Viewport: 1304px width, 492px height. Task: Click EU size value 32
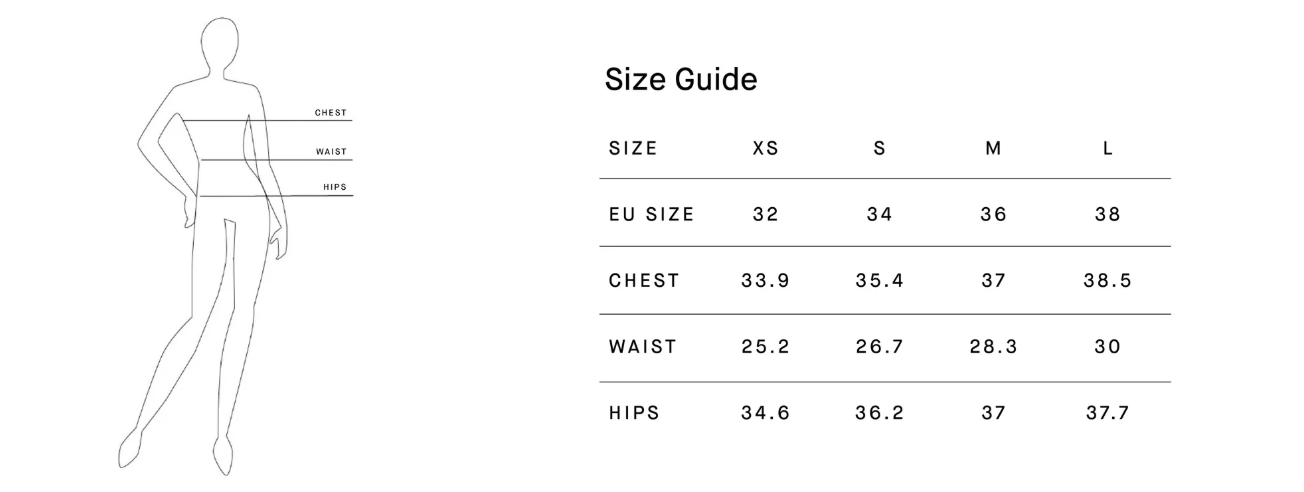point(765,214)
